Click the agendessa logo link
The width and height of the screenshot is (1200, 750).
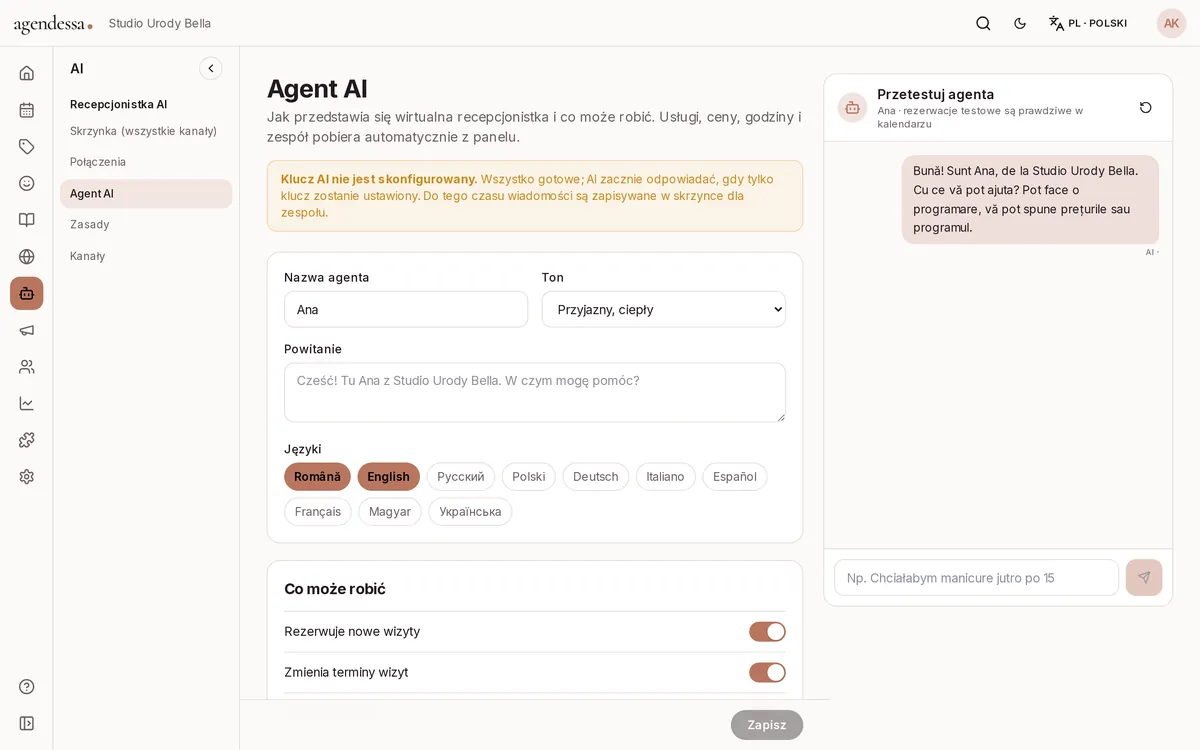point(53,24)
